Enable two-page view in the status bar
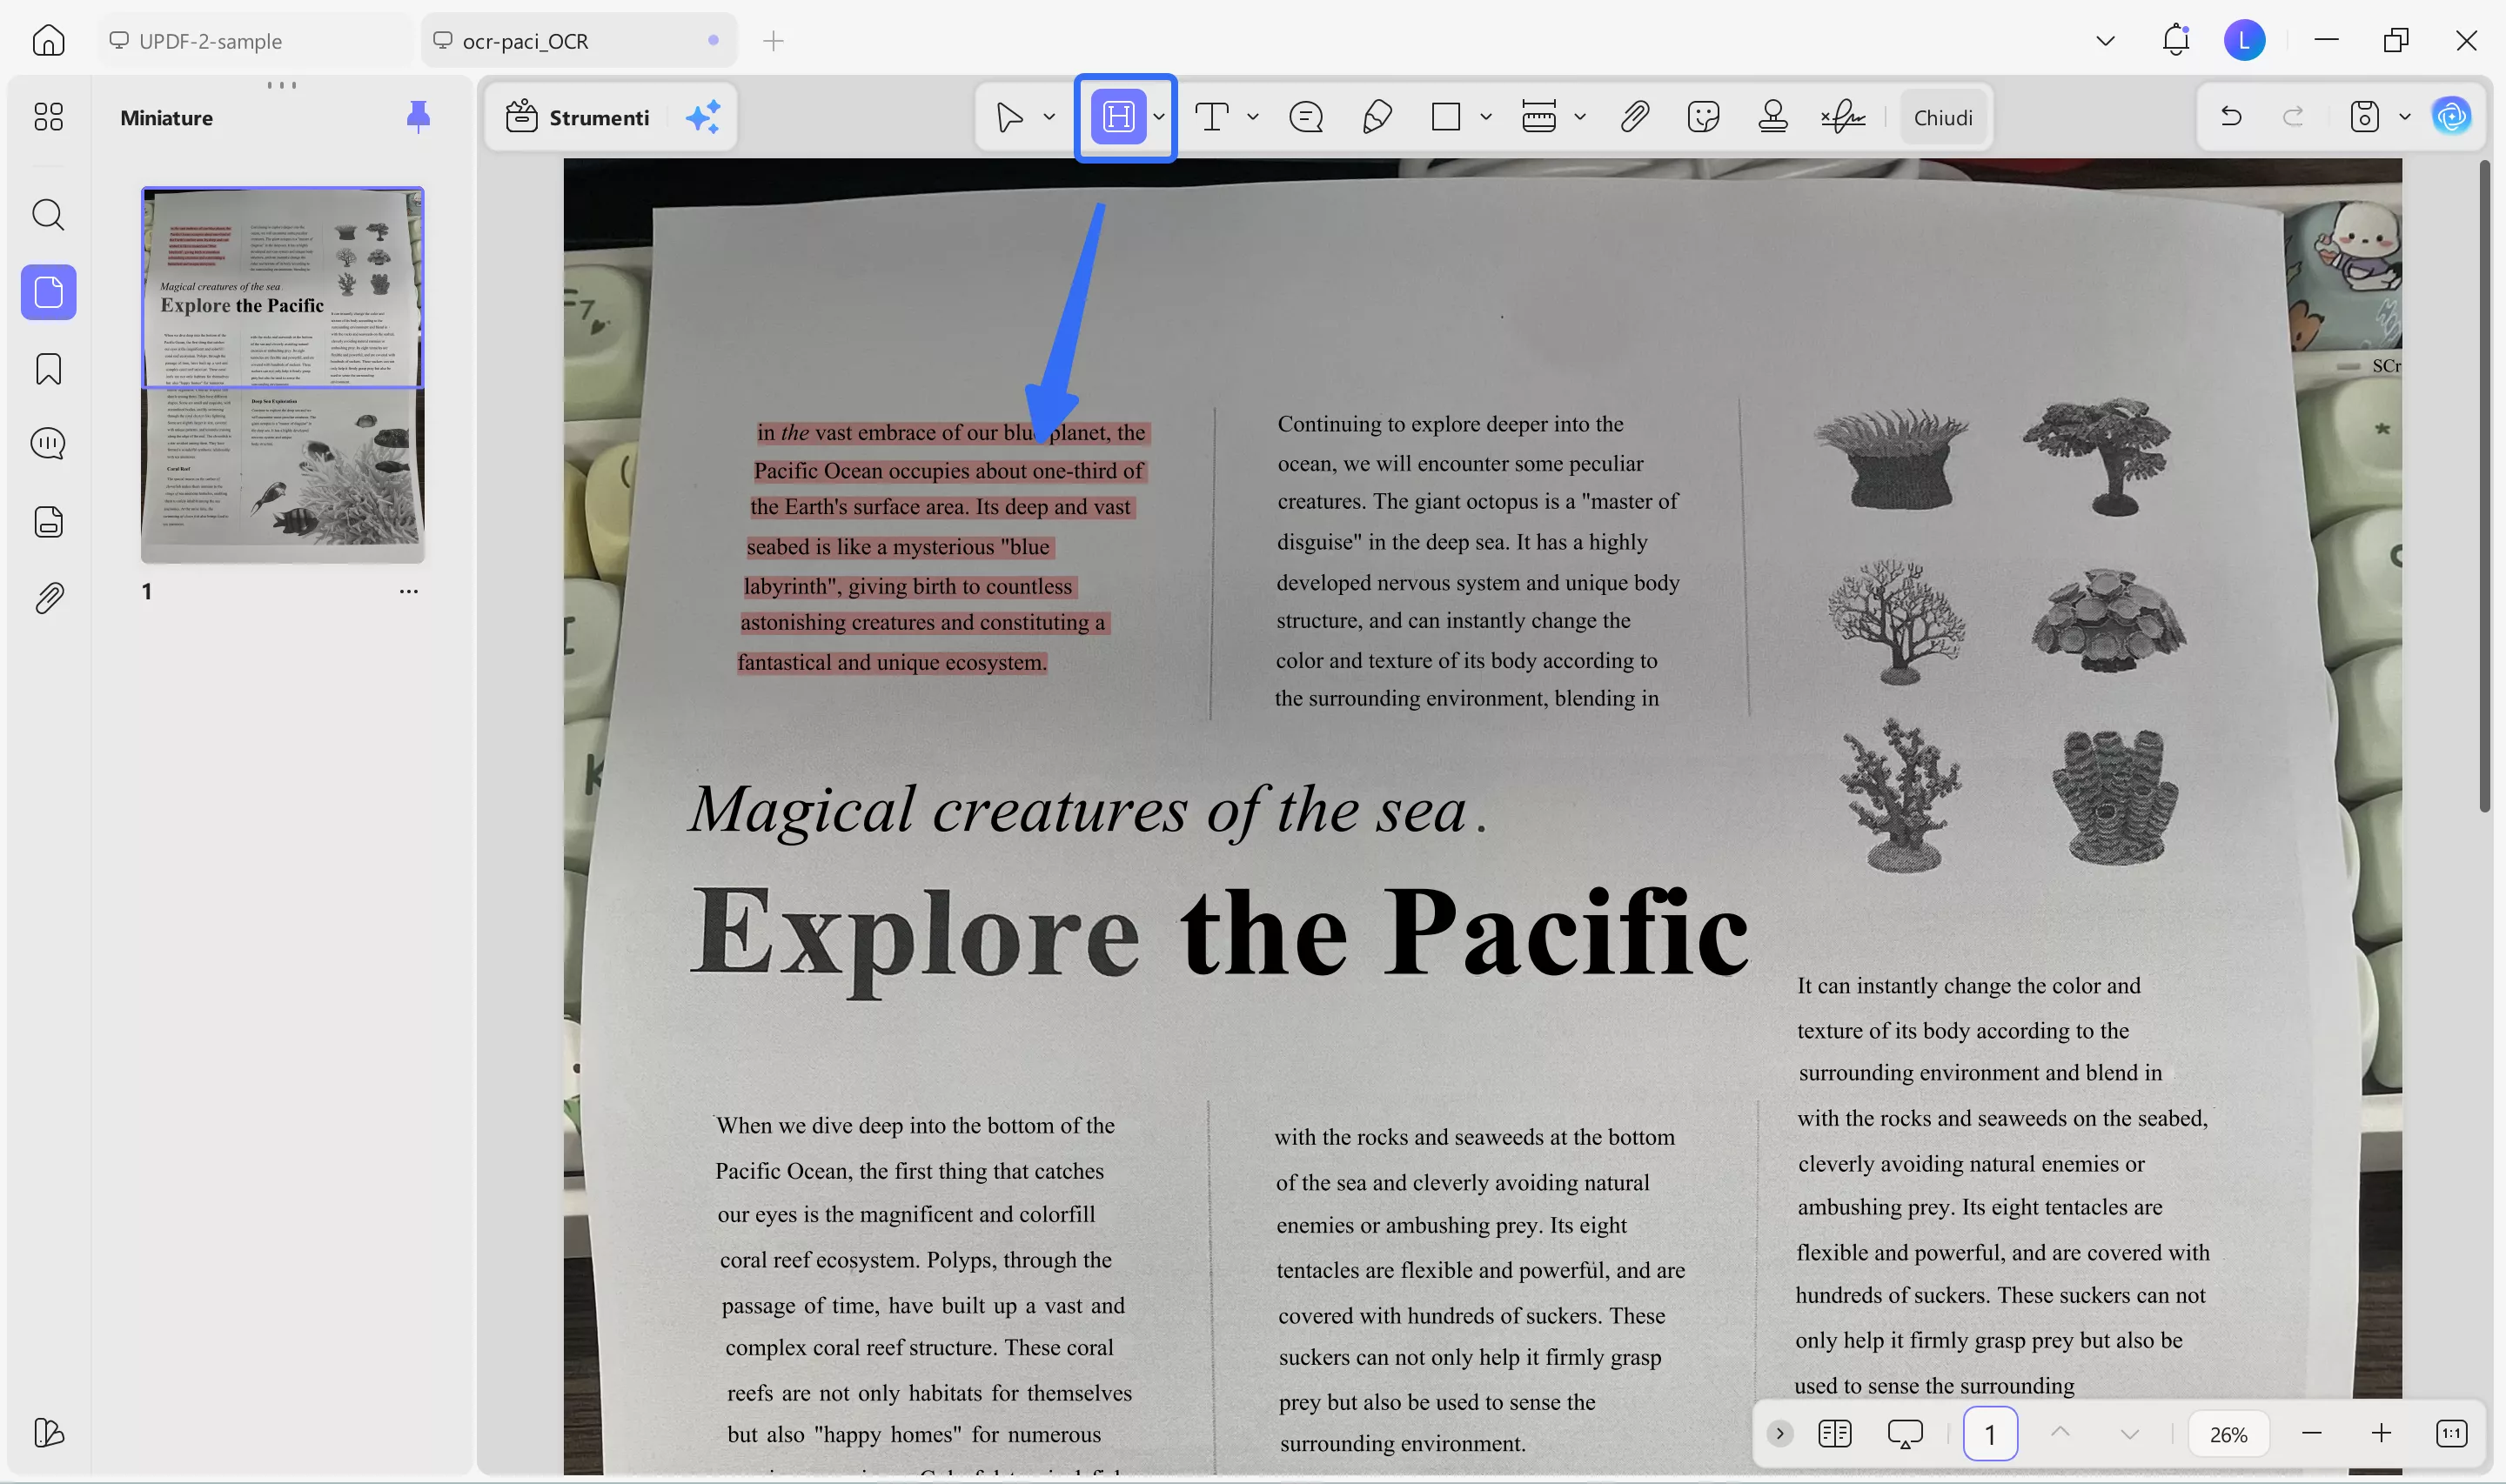 coord(1836,1433)
